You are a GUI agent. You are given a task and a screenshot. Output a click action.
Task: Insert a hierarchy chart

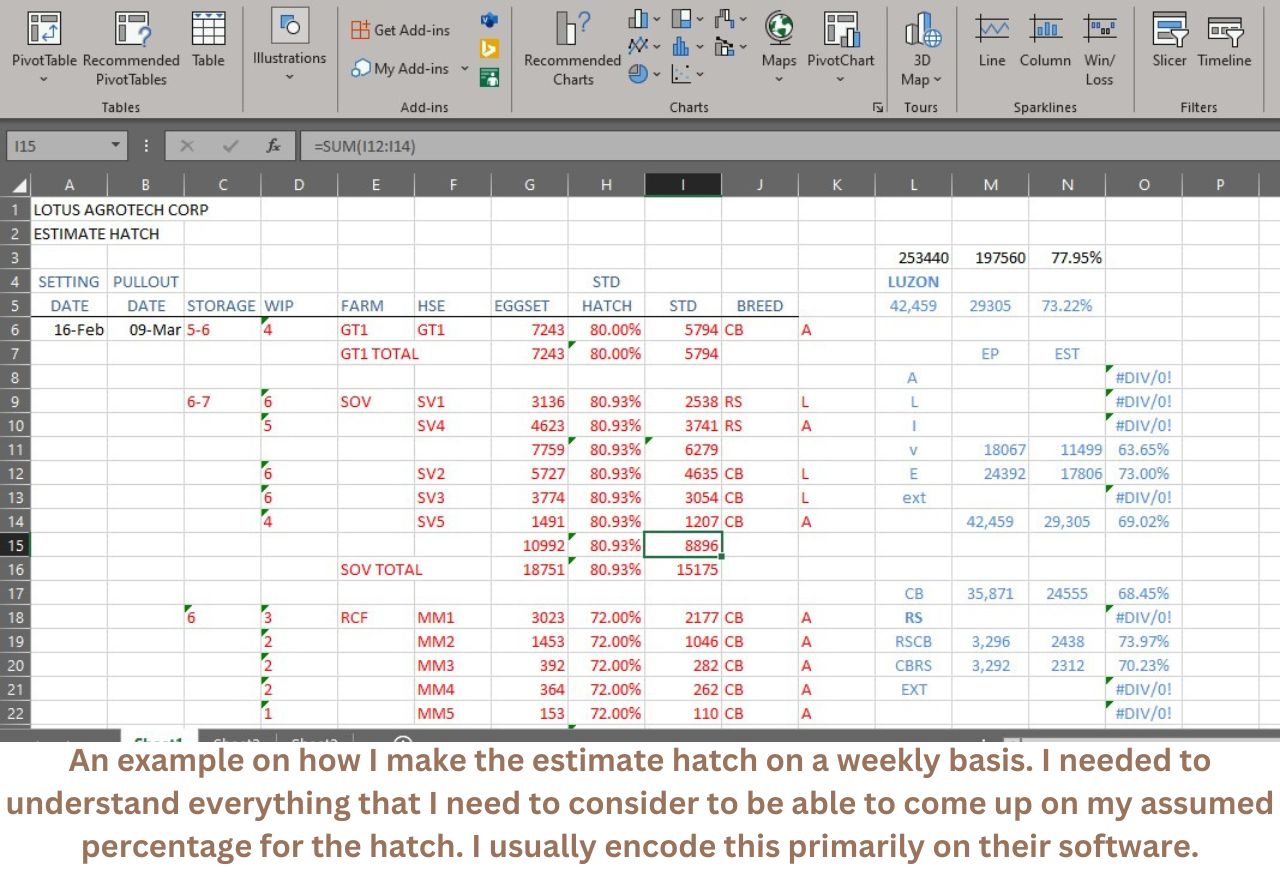click(682, 19)
